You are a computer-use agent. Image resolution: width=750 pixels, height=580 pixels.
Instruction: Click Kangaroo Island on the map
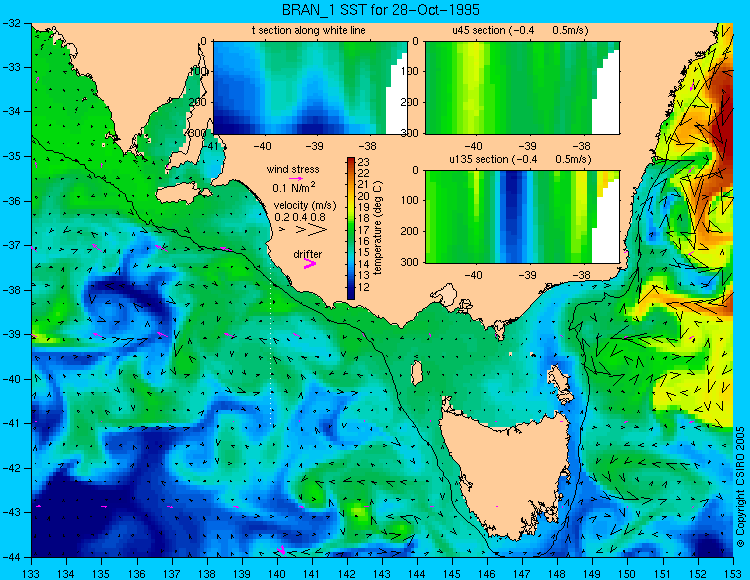pos(184,194)
